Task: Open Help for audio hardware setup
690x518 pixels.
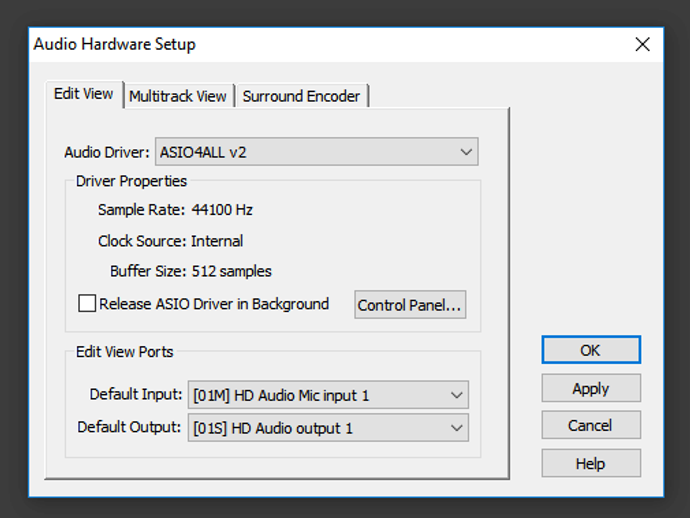Action: [590, 463]
